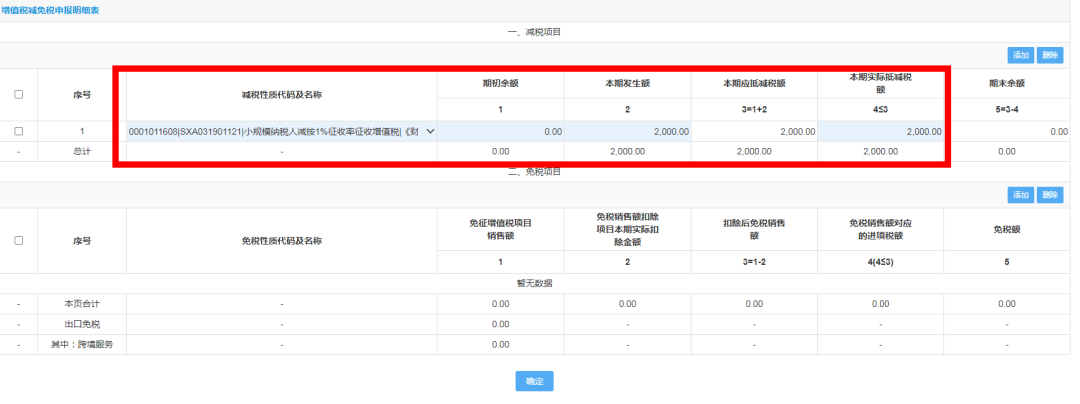
Task: Click 本期实际抵减税额 field in row 1
Action: [x=880, y=131]
